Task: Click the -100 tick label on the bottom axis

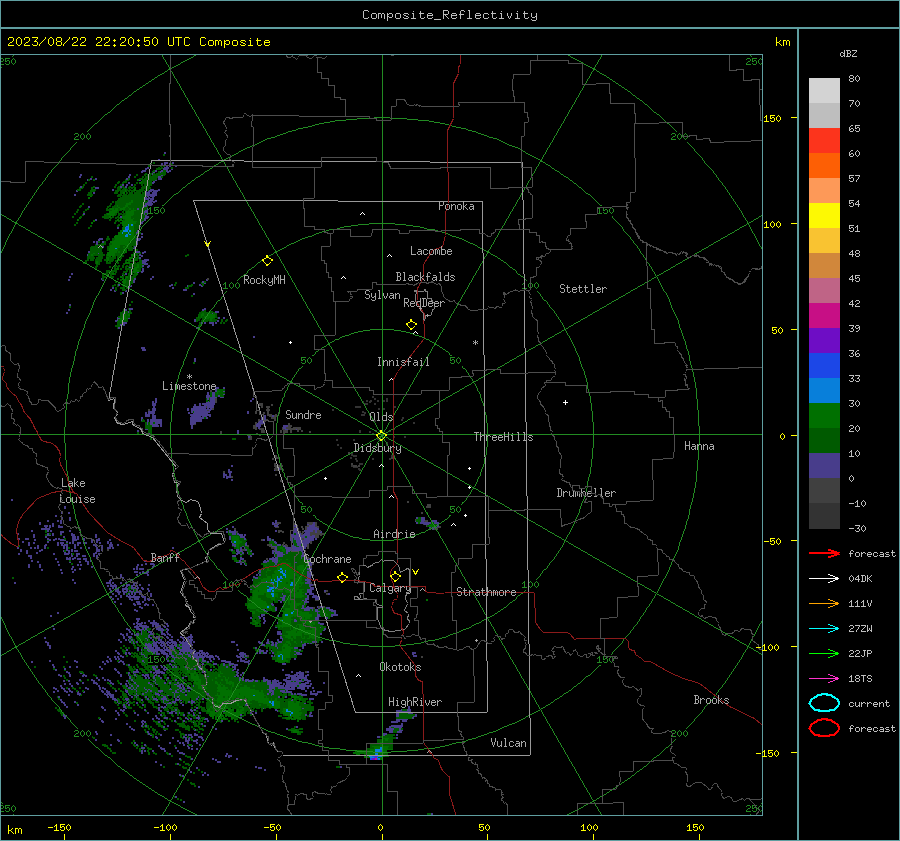Action: tap(165, 827)
